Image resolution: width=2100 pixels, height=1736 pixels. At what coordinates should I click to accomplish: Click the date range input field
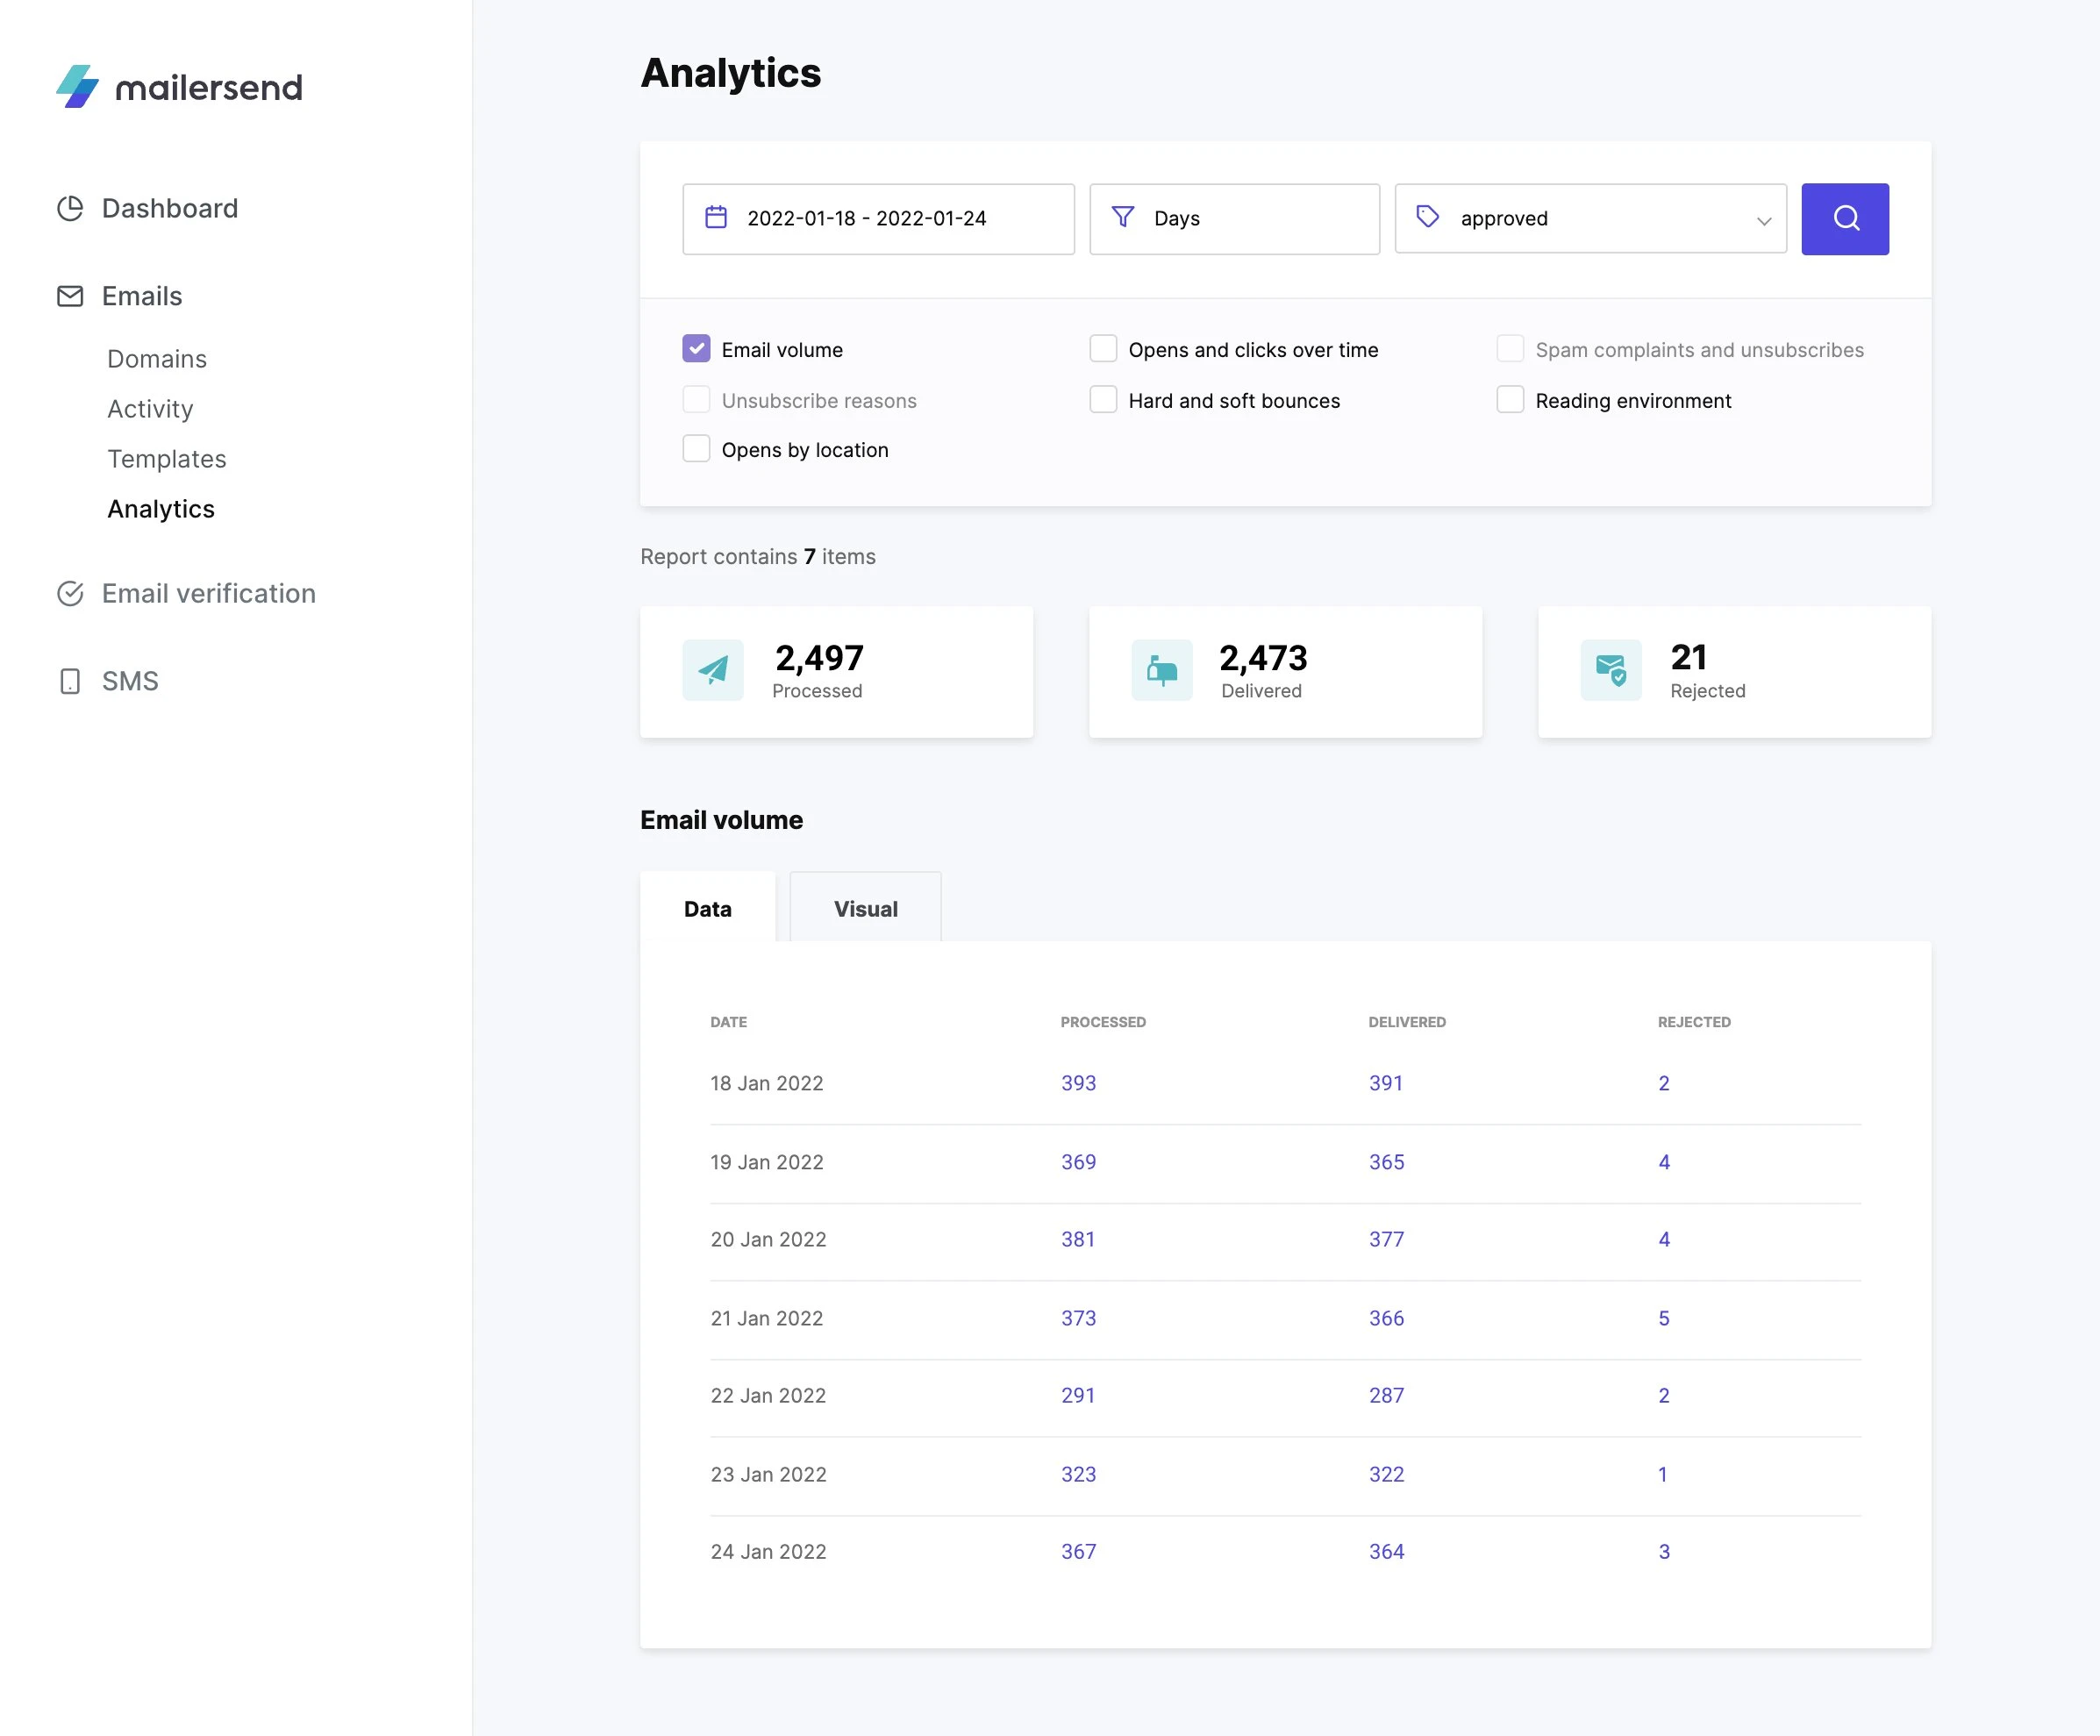[878, 218]
